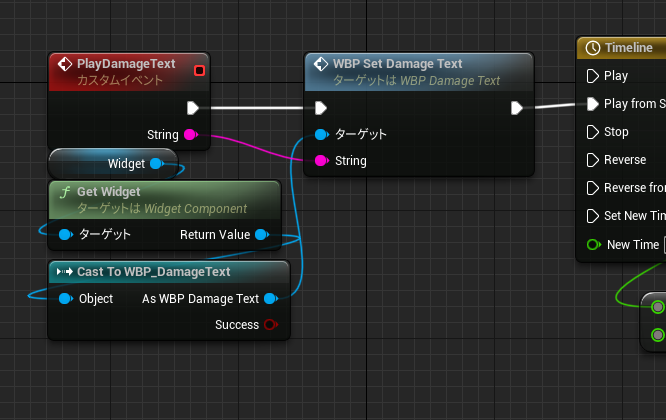Click the ターゲット input pin on WBP Set Damage Text
666x420 pixels.
[x=322, y=135]
